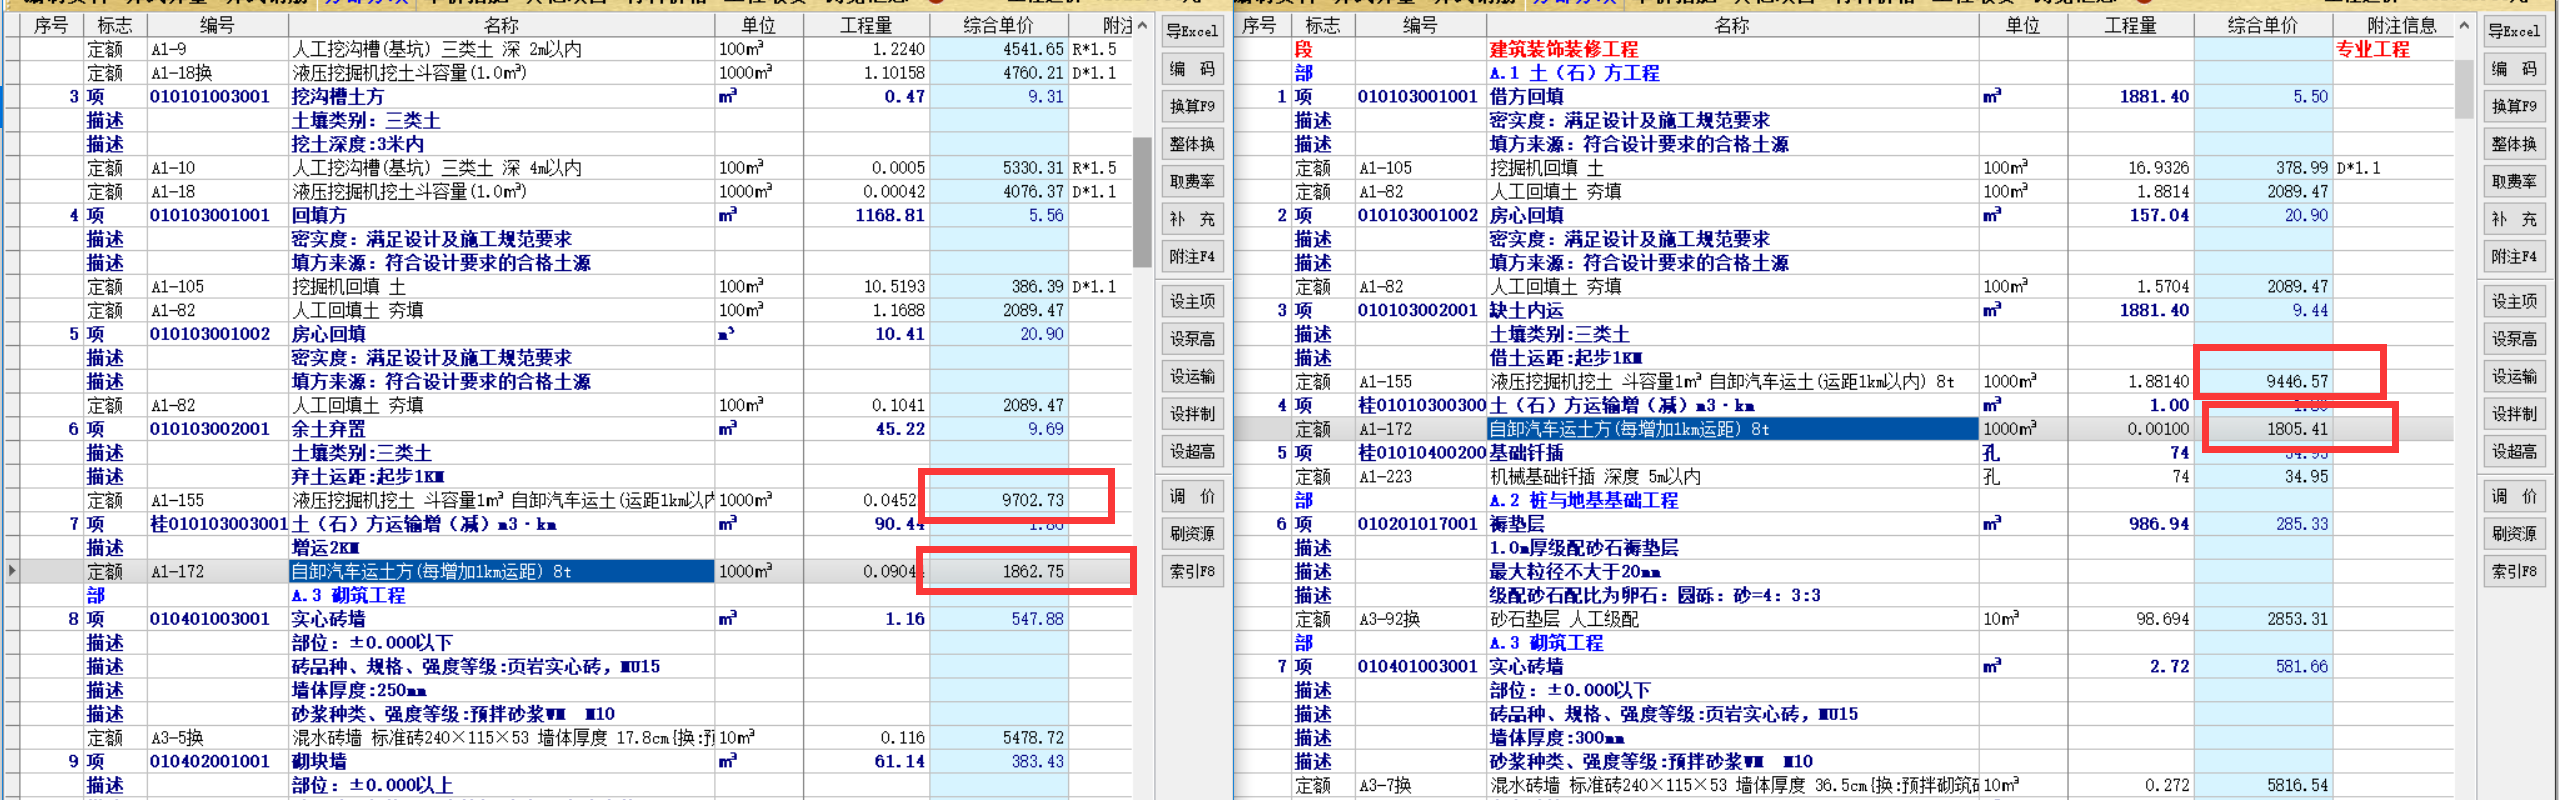Screen dimensions: 2559x800
Task: Select the 褥垫层 row in right table
Action: pos(1843,524)
